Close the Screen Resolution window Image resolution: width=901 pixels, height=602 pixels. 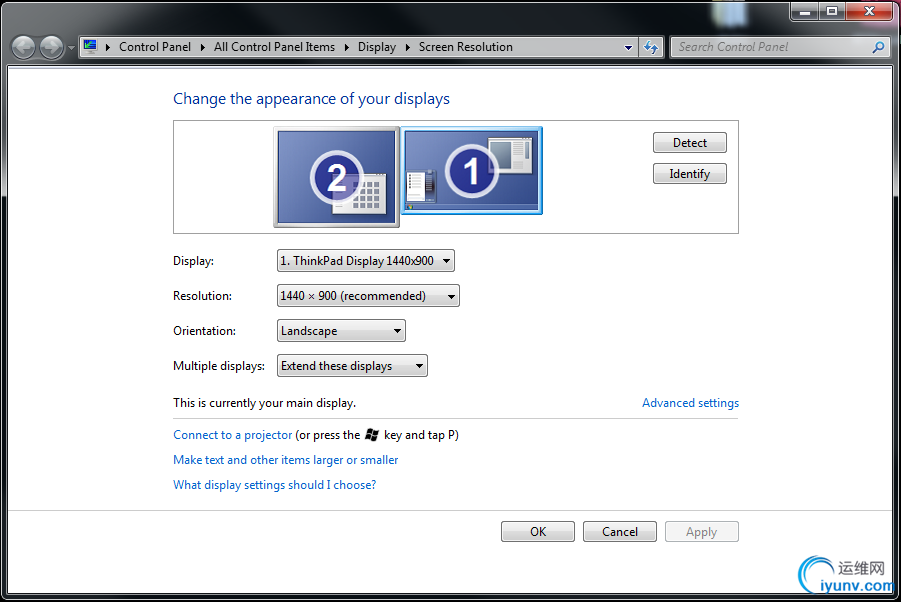tap(869, 11)
